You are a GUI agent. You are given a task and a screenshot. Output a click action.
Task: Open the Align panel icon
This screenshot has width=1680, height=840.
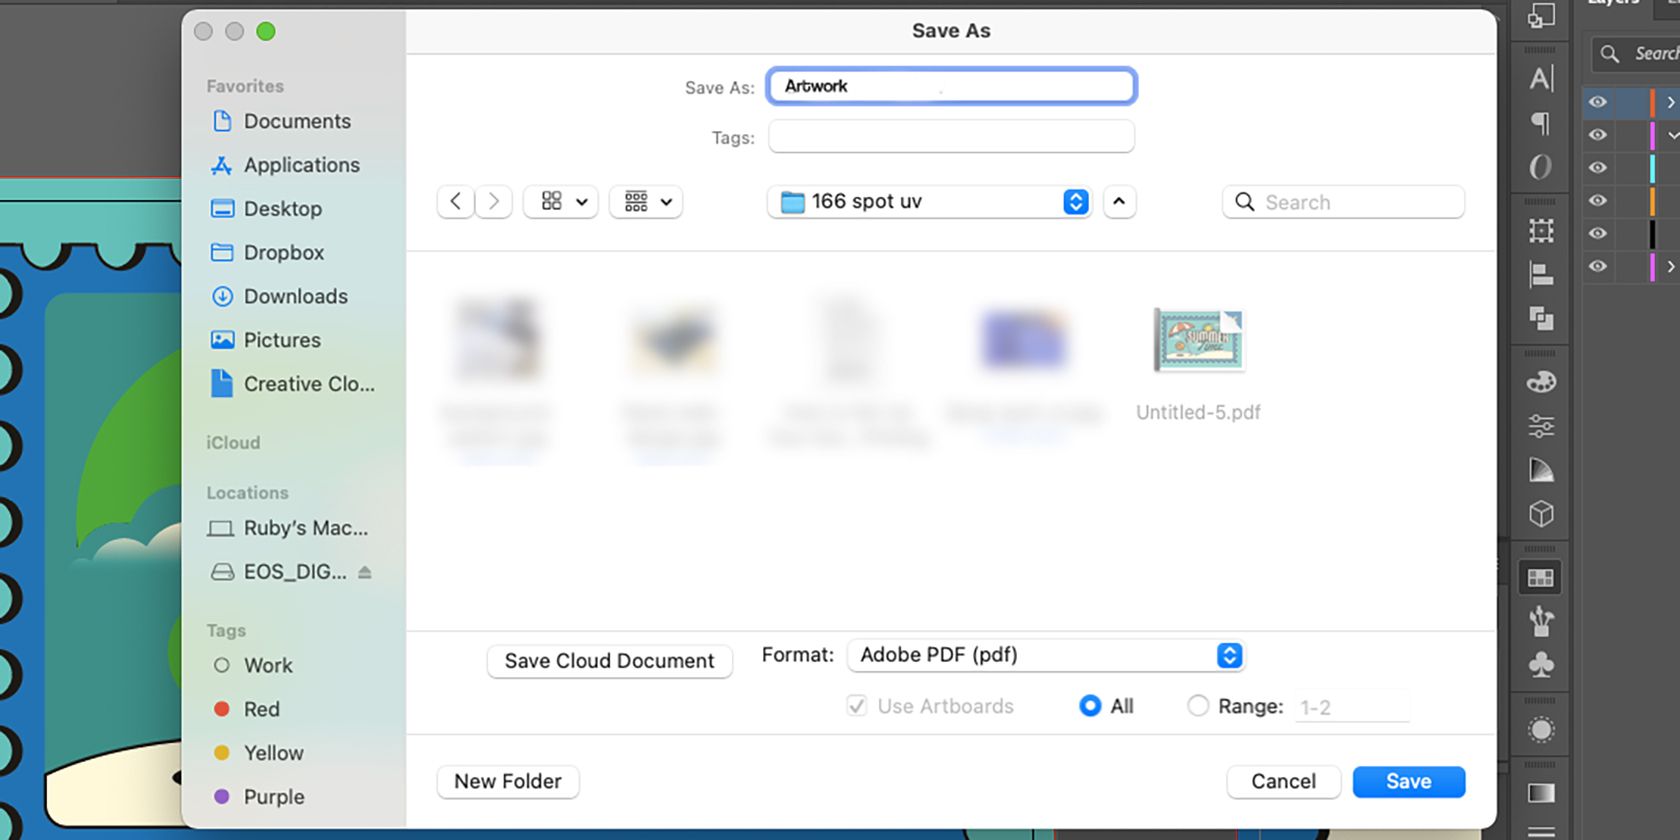[1541, 275]
